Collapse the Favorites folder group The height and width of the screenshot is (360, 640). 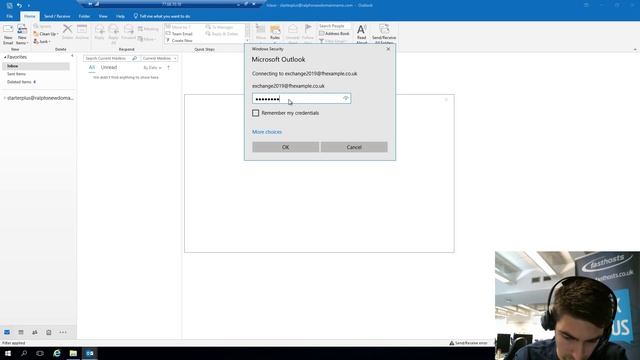(x=5, y=57)
